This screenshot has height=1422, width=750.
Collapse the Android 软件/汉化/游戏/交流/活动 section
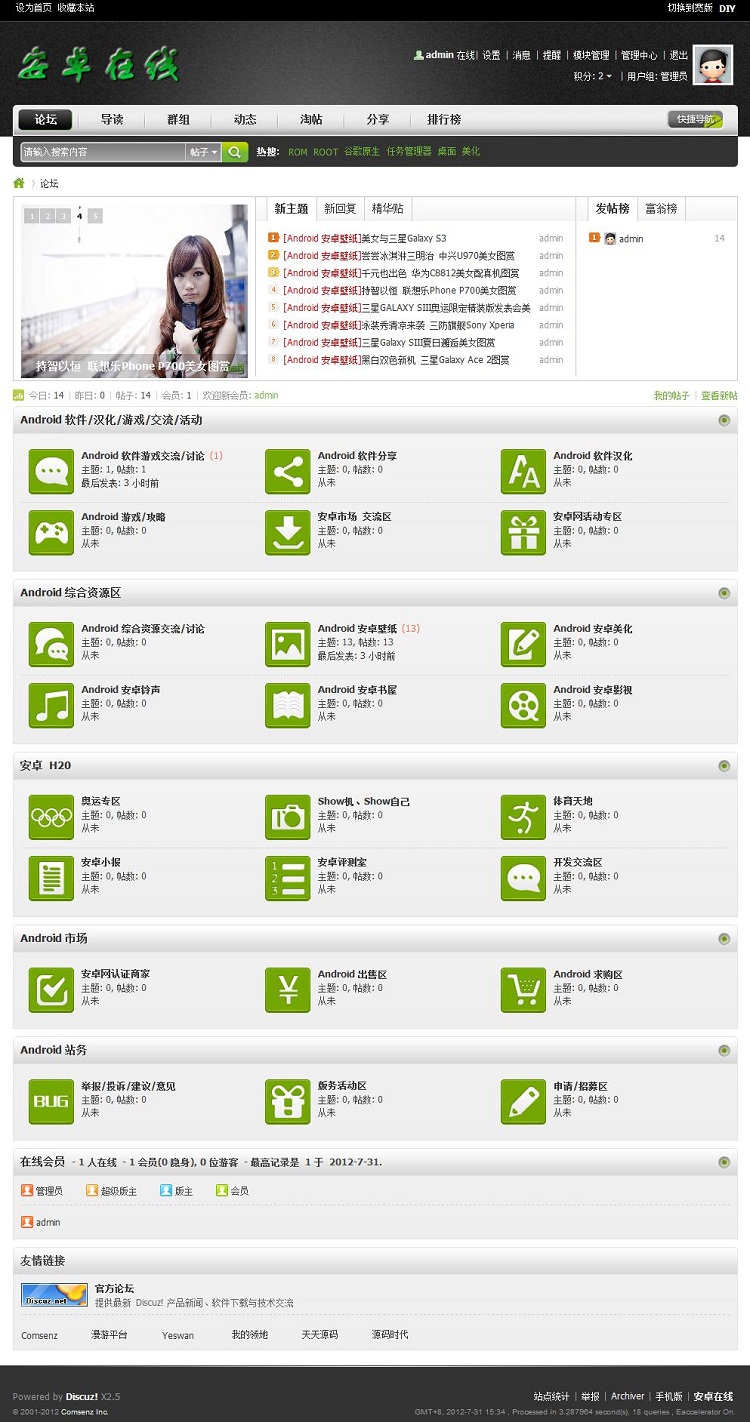[724, 420]
